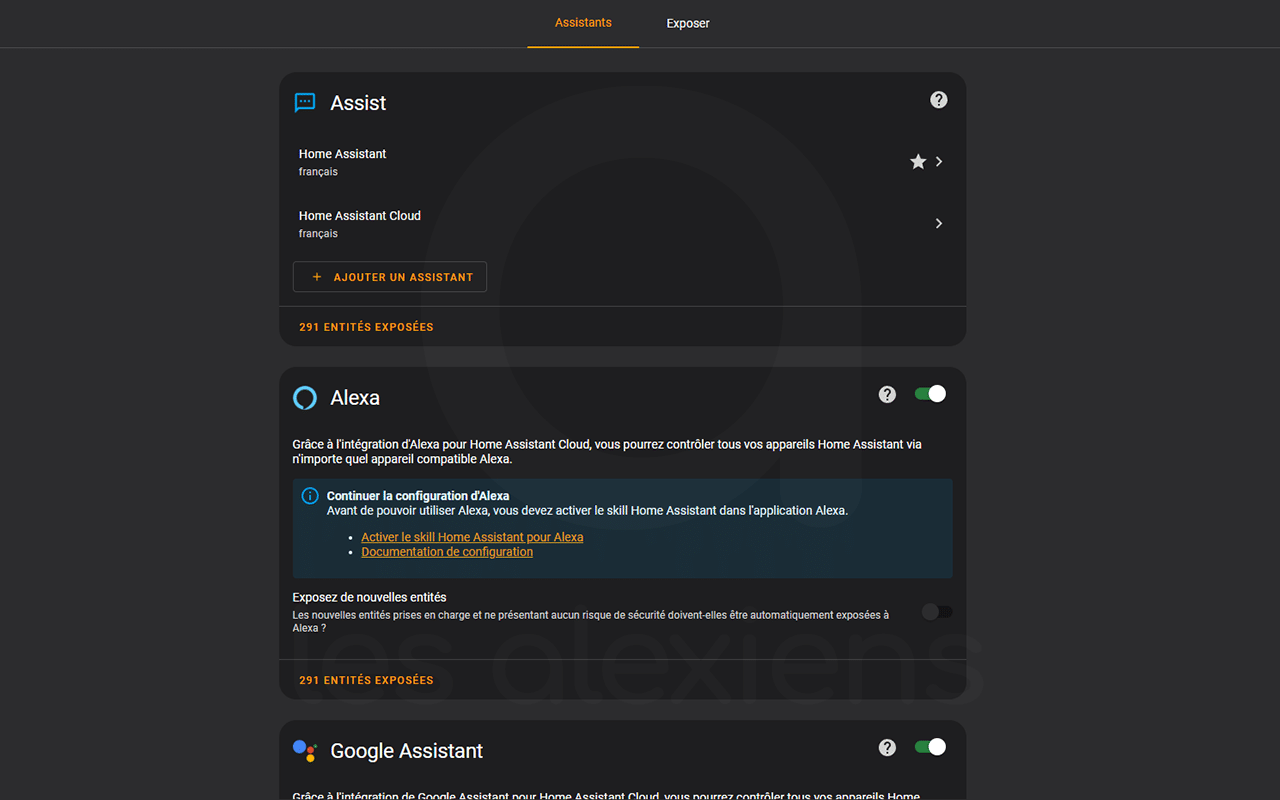Select the Home Assistant assistant row
The height and width of the screenshot is (800, 1280).
click(622, 162)
